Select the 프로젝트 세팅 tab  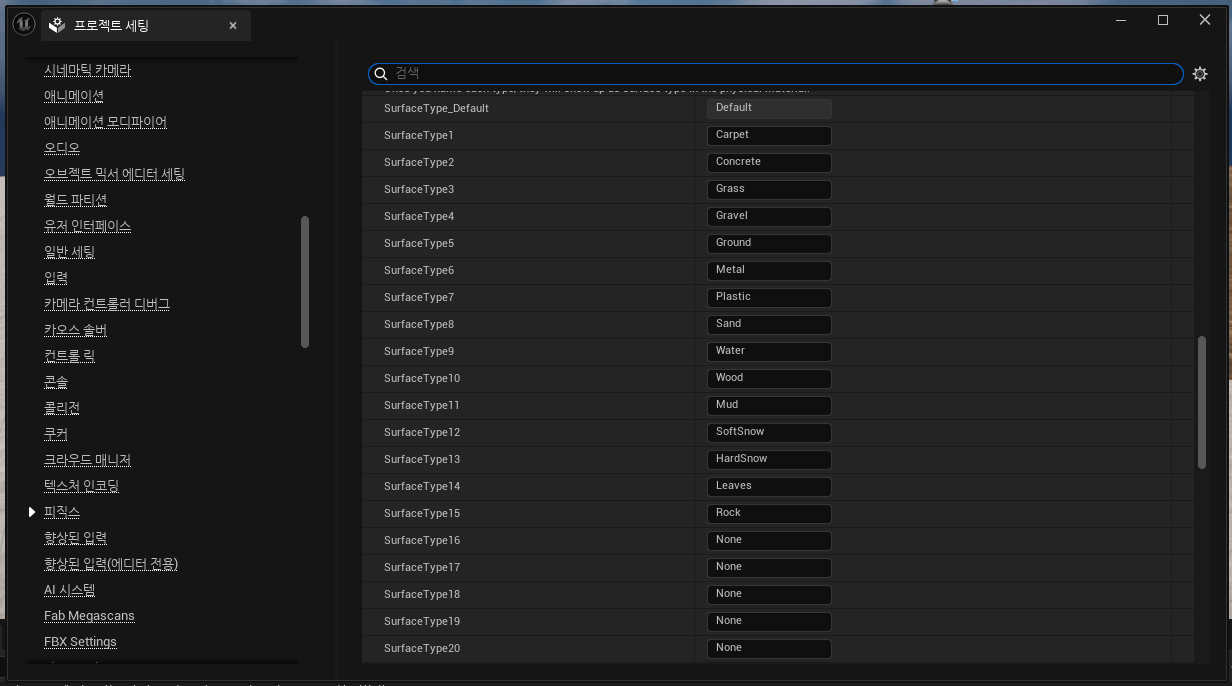146,26
